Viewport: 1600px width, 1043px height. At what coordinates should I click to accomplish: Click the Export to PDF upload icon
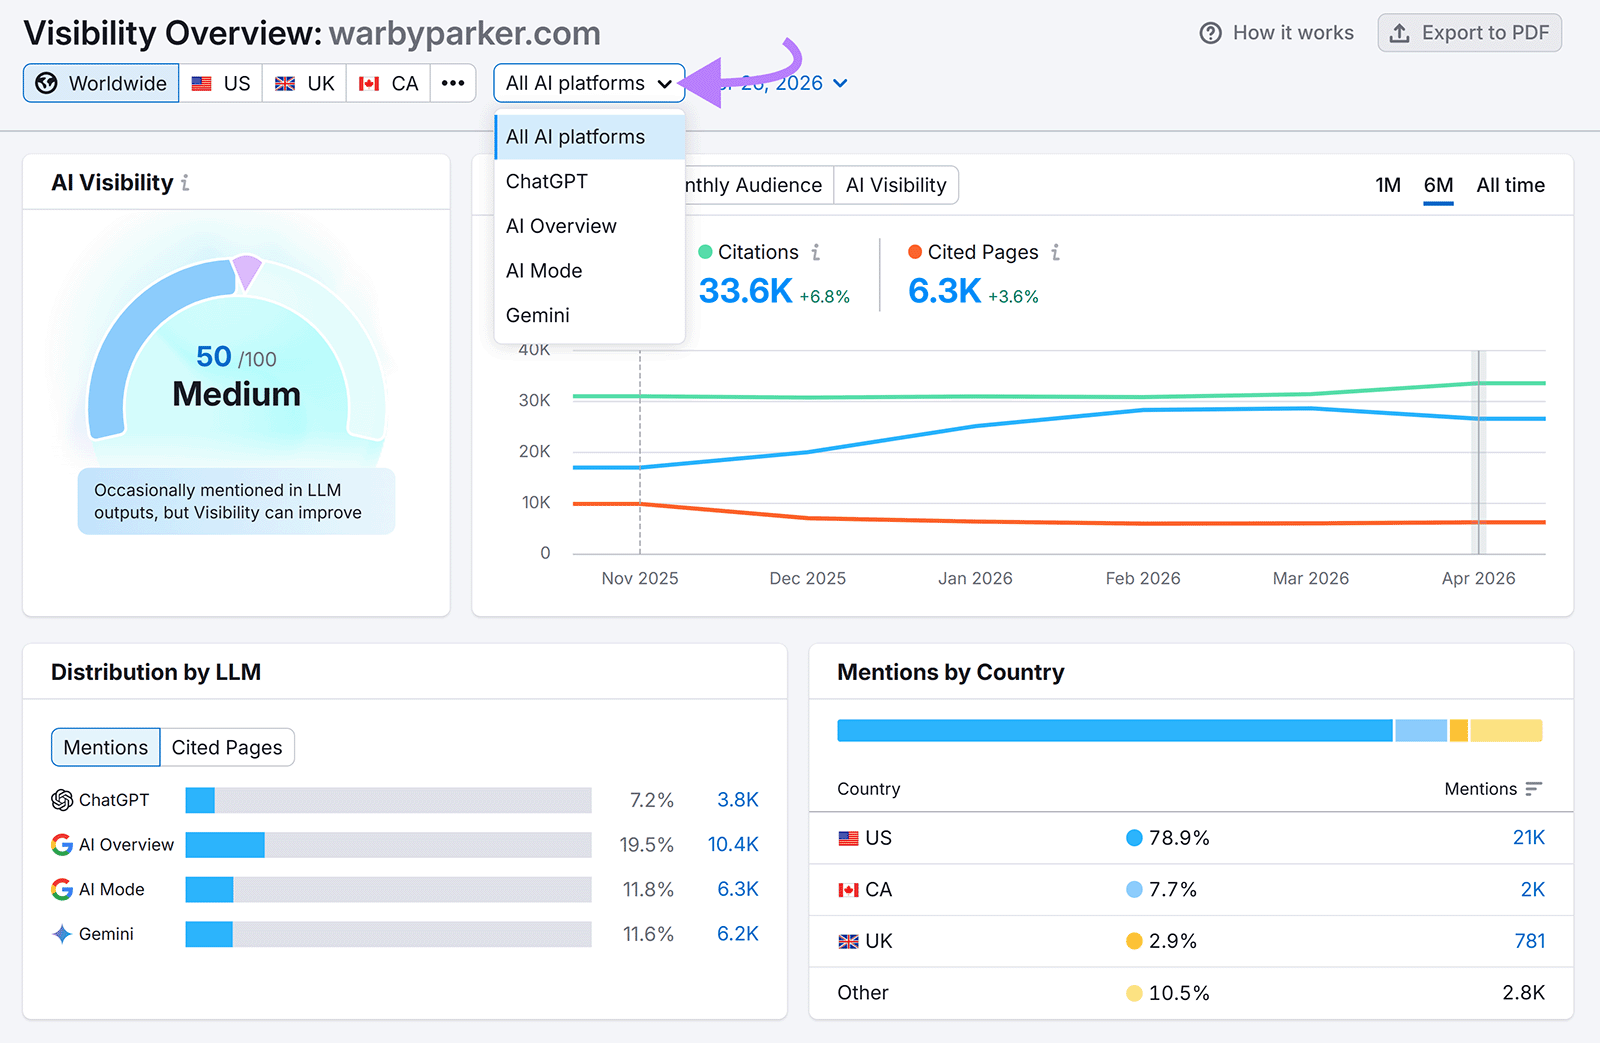point(1400,33)
